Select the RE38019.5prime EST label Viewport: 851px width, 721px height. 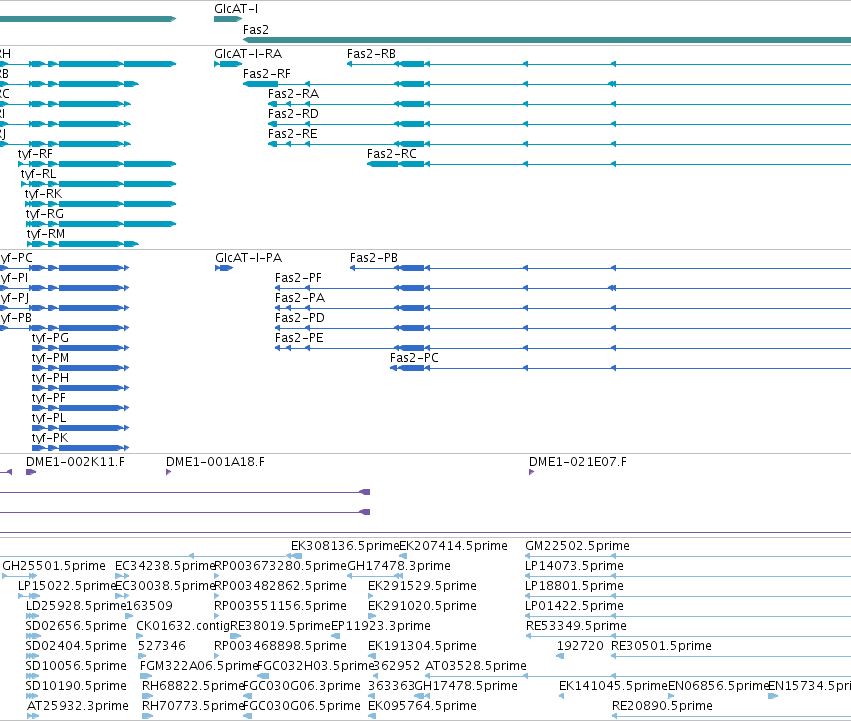click(x=281, y=626)
